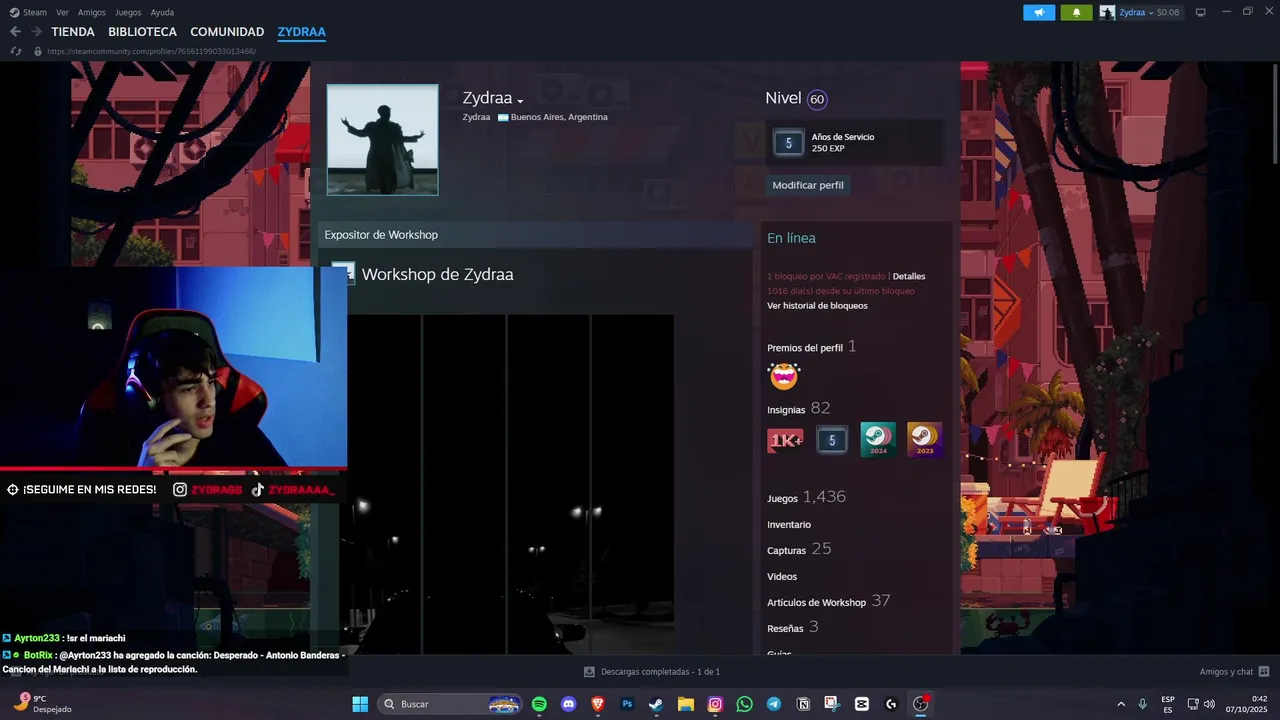Click the Steam taskbar icon
Viewport: 1280px width, 720px height.
click(x=656, y=704)
